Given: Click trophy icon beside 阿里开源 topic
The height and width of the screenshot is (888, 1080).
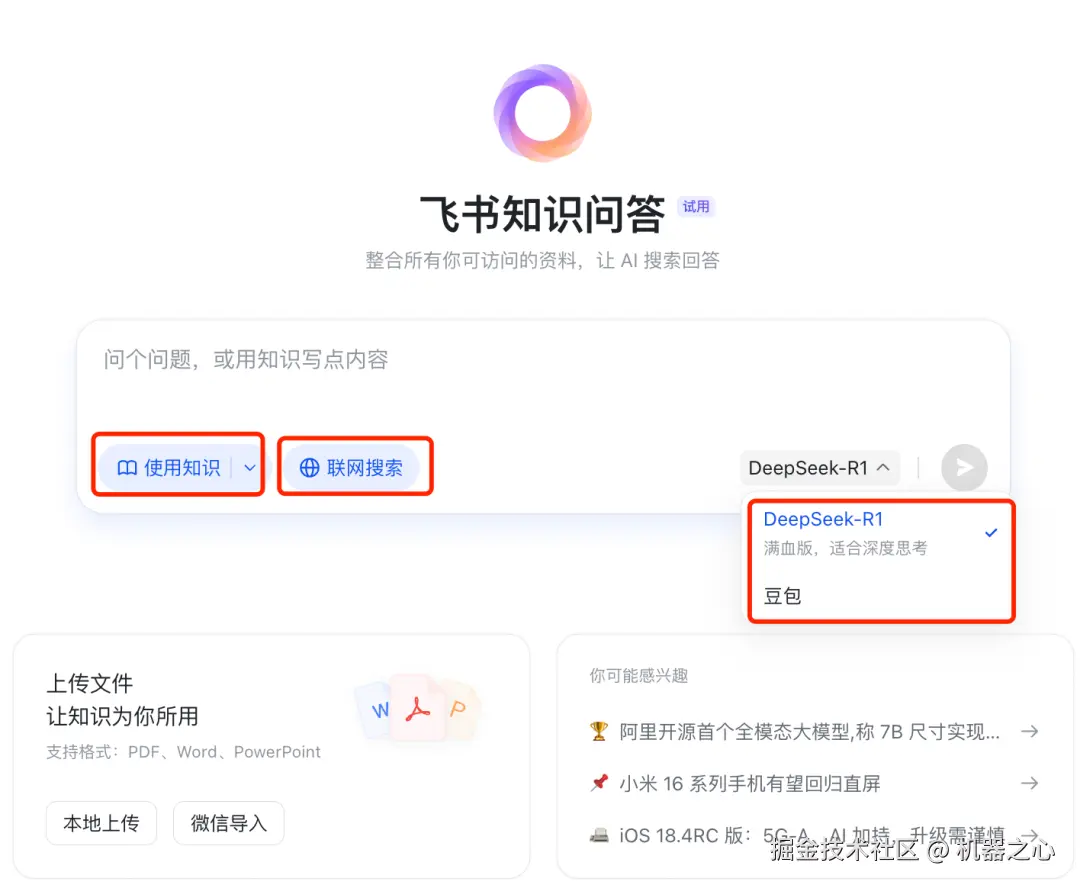Looking at the screenshot, I should (x=599, y=731).
